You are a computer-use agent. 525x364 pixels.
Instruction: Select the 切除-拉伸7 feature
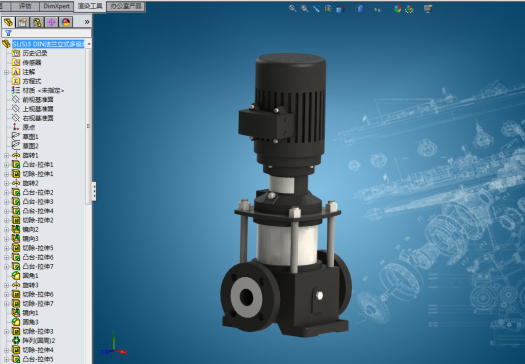[38, 304]
